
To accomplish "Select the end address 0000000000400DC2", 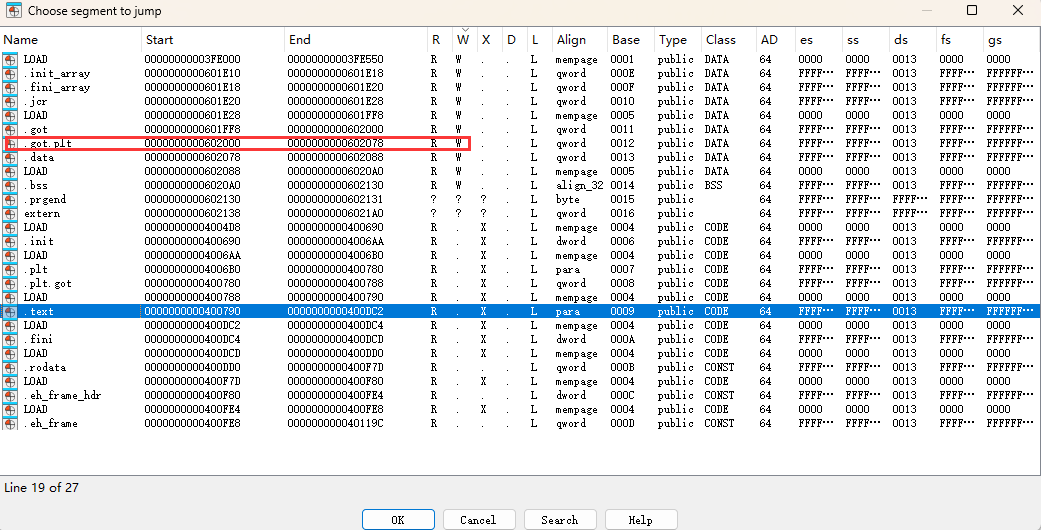I will coord(335,311).
